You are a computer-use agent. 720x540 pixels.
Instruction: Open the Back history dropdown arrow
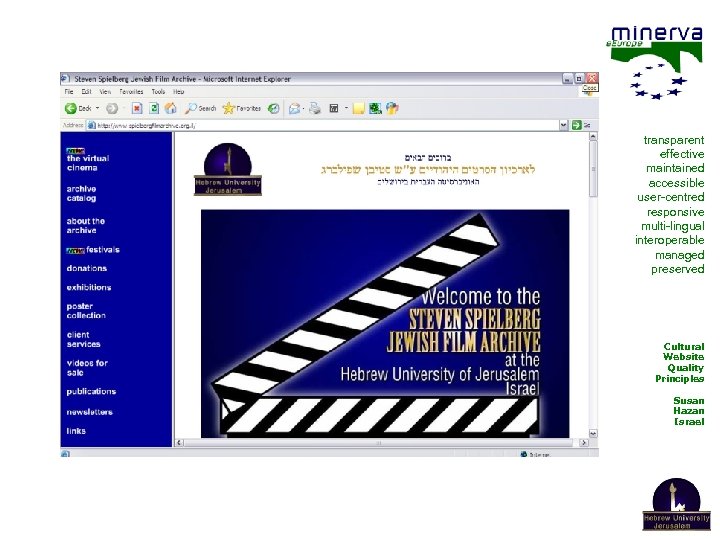pyautogui.click(x=98, y=108)
